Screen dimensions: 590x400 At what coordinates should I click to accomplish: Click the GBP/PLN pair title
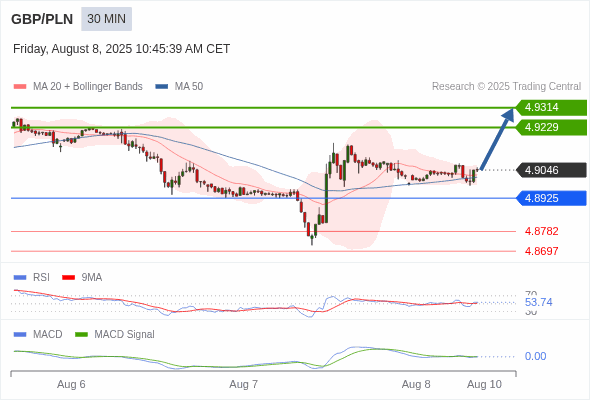pyautogui.click(x=42, y=19)
